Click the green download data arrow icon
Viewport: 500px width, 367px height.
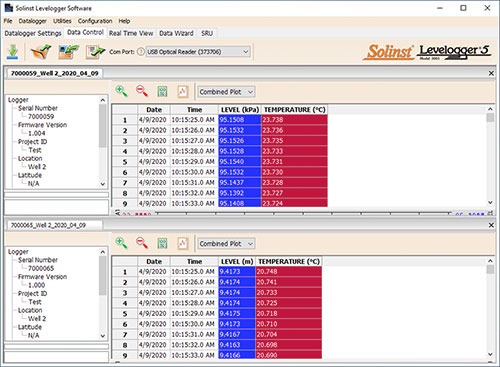coord(12,52)
